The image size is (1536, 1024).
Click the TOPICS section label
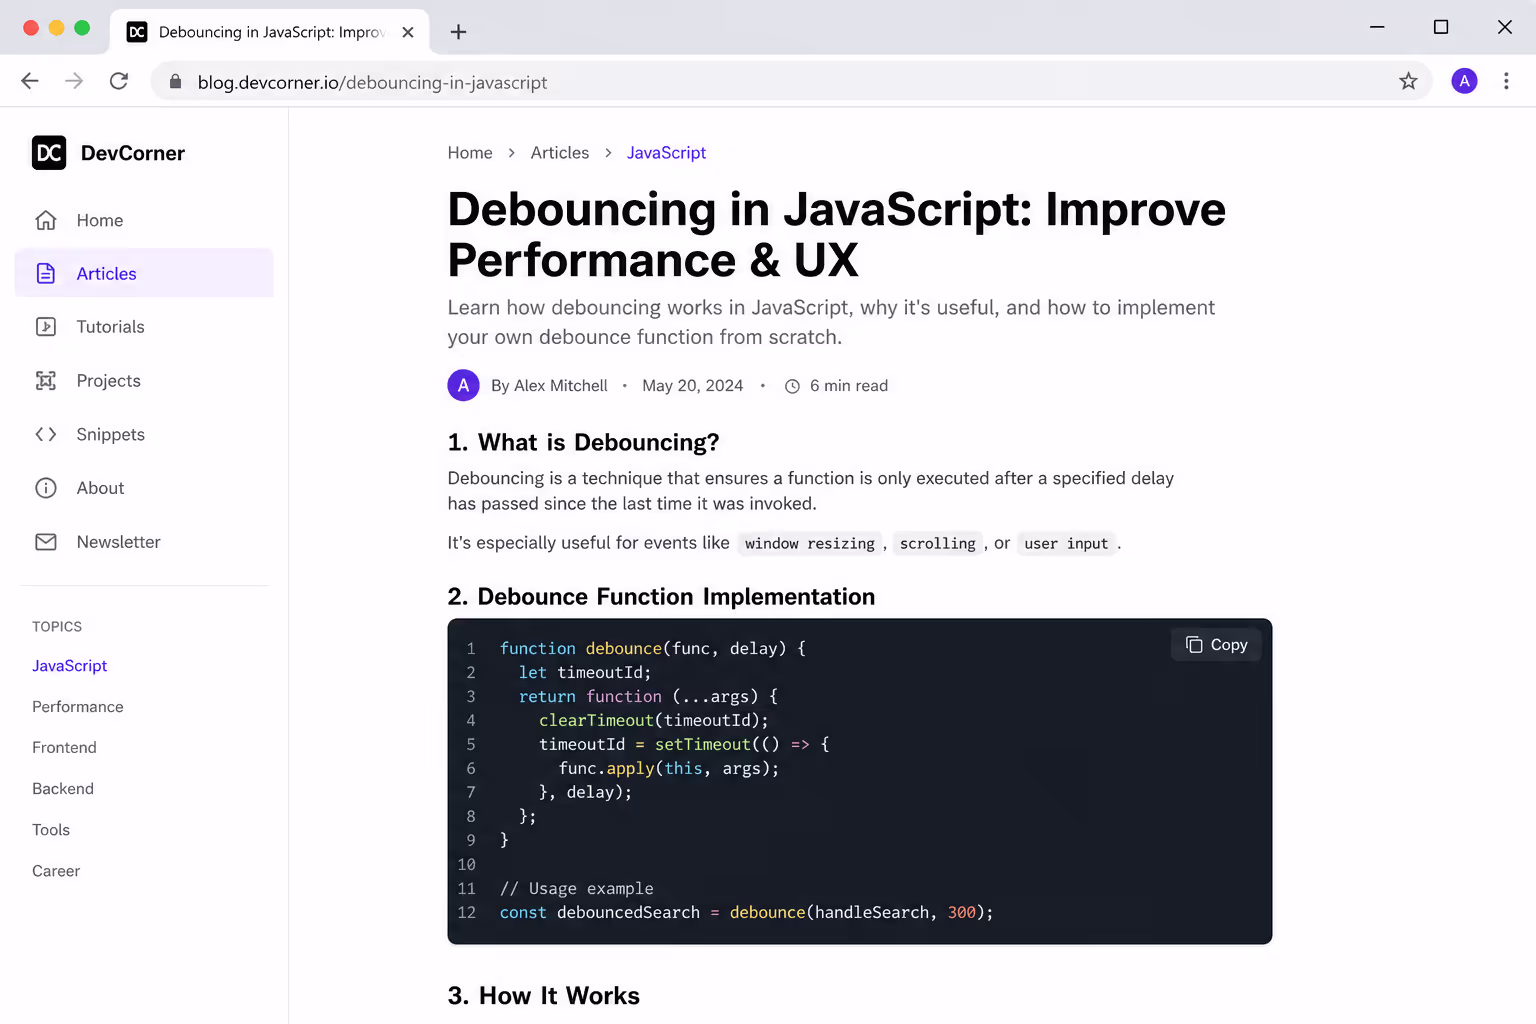[57, 627]
